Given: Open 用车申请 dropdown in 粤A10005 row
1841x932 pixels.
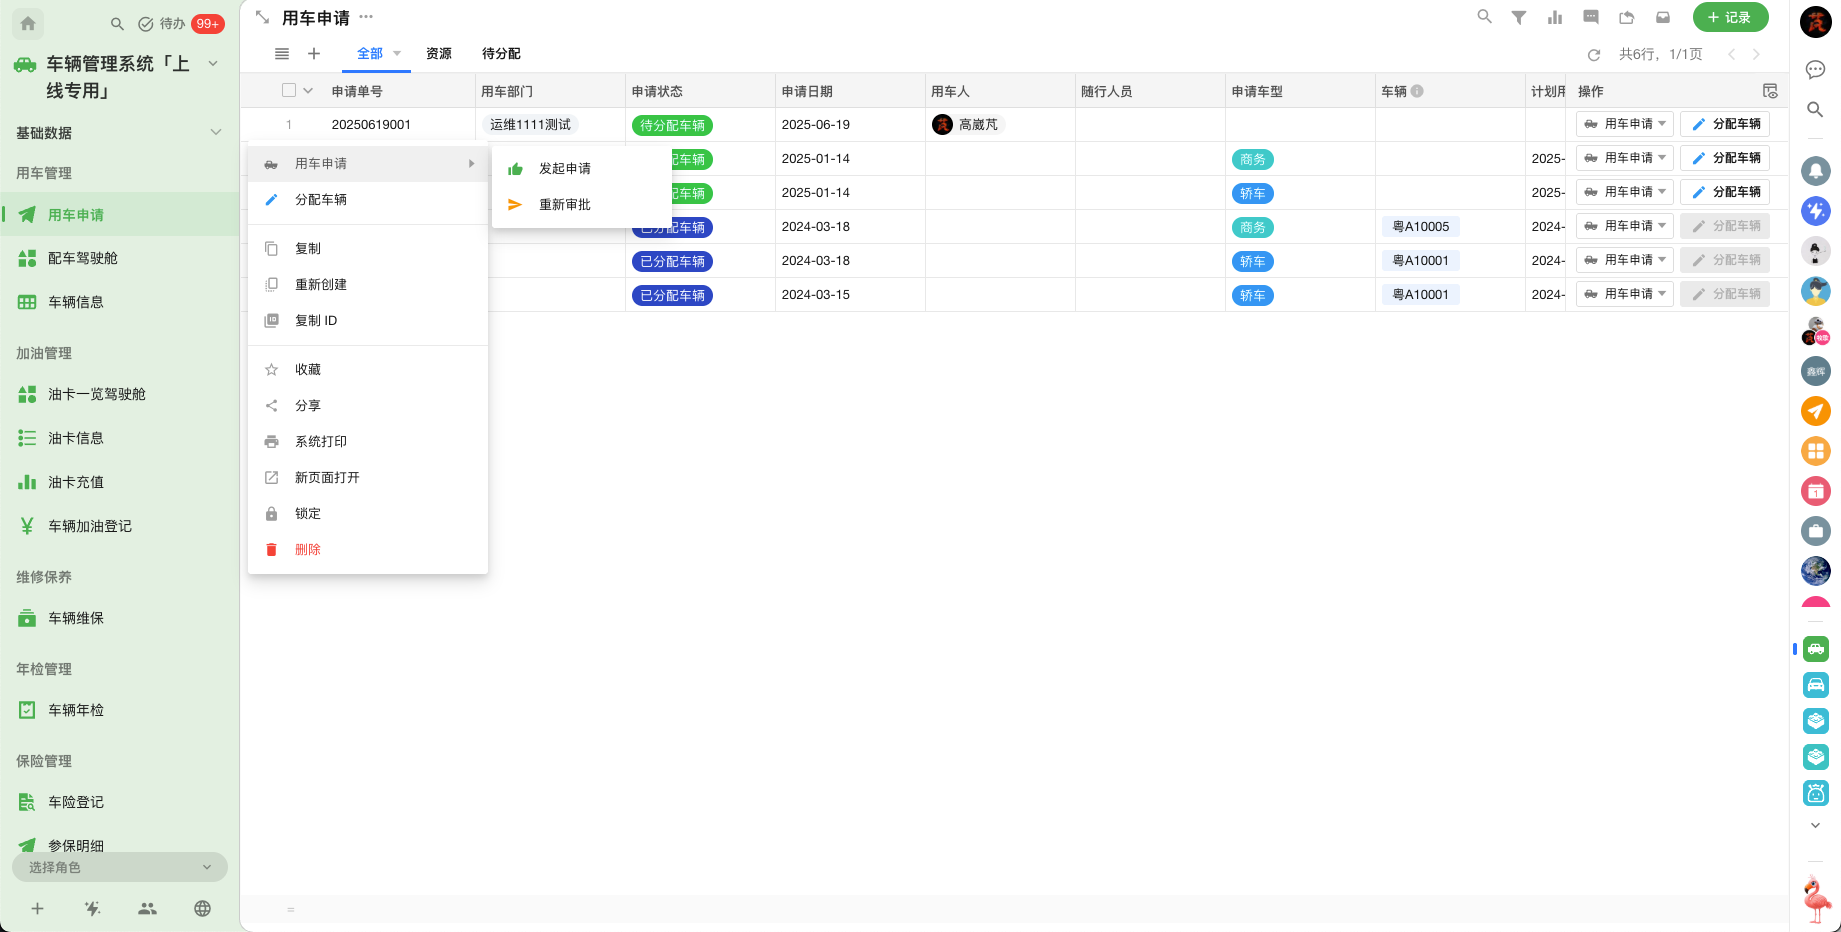Looking at the screenshot, I should pos(1625,226).
